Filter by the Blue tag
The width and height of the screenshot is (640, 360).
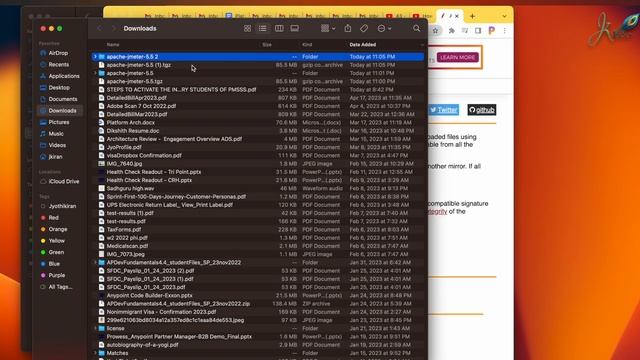[x=54, y=264]
